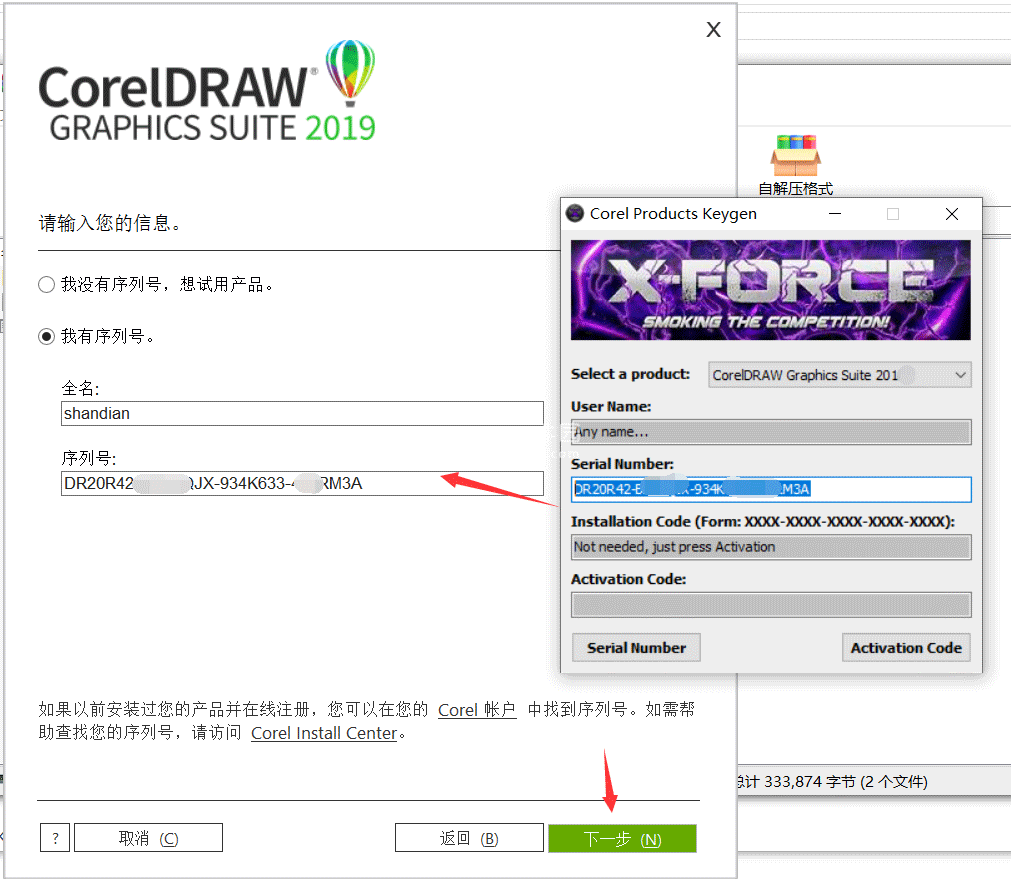Click the archive status bar byte total
Image resolution: width=1011 pixels, height=881 pixels.
click(832, 782)
